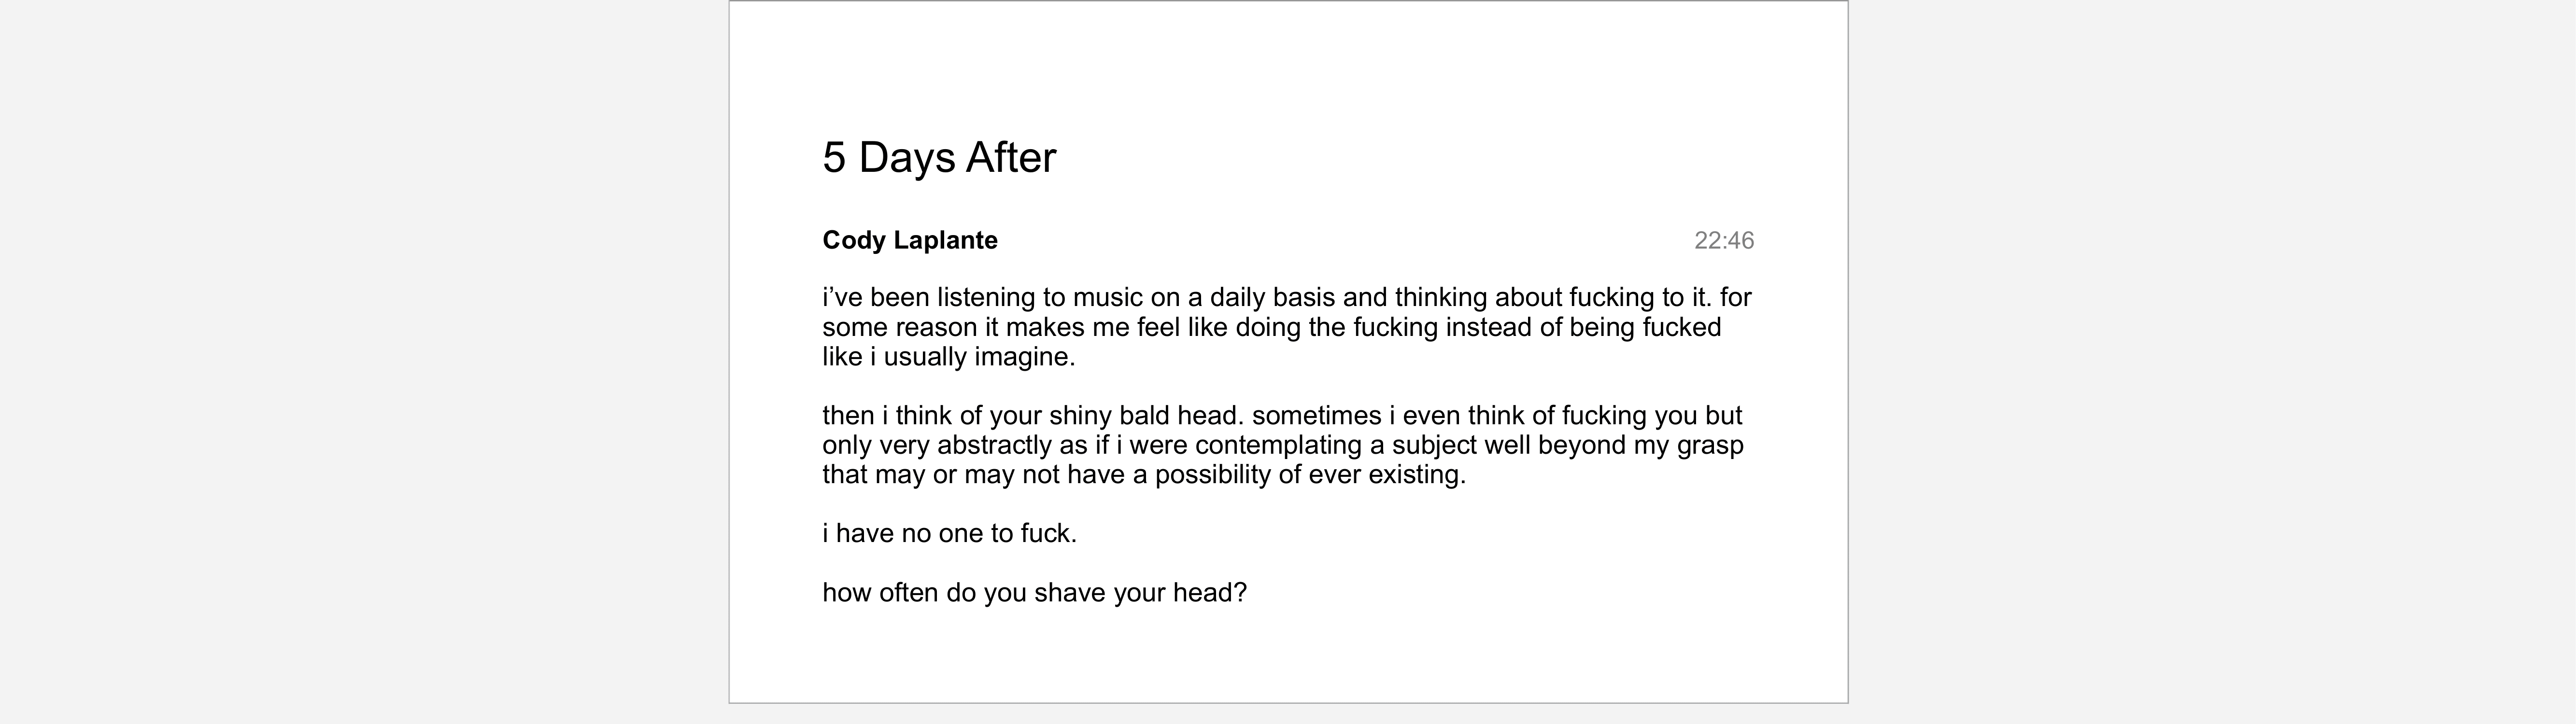Viewport: 2576px width, 724px height.
Task: Click the word "listening" in first line
Action: (x=985, y=297)
